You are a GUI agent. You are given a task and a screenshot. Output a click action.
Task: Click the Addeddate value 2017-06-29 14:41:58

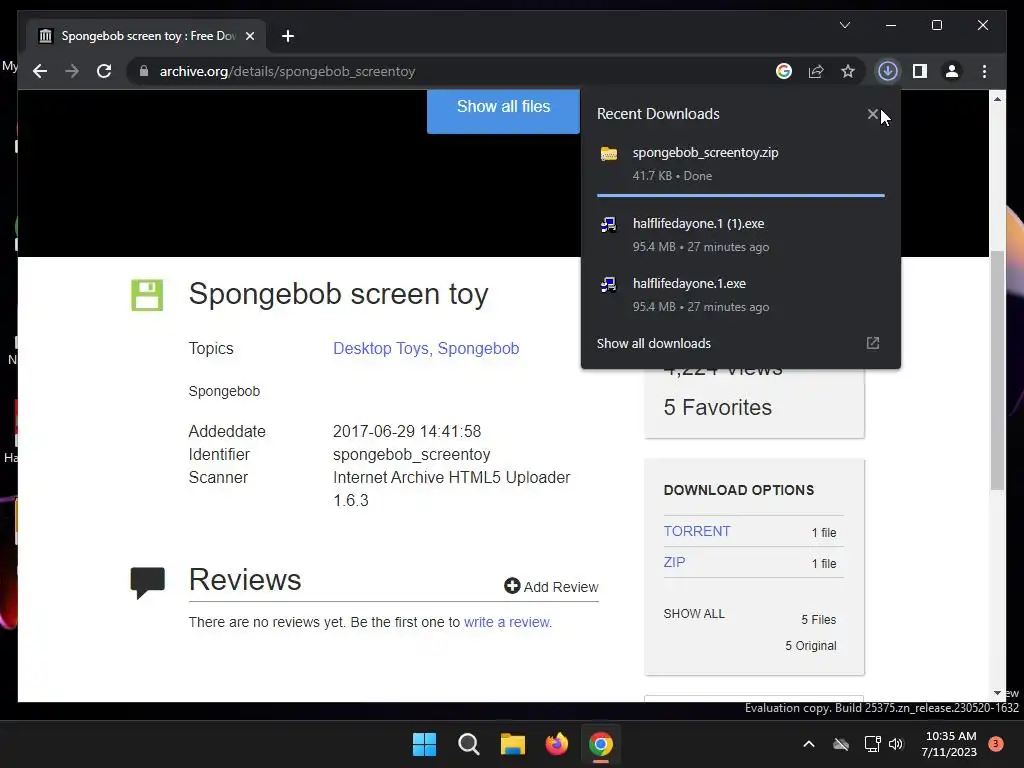(x=407, y=432)
